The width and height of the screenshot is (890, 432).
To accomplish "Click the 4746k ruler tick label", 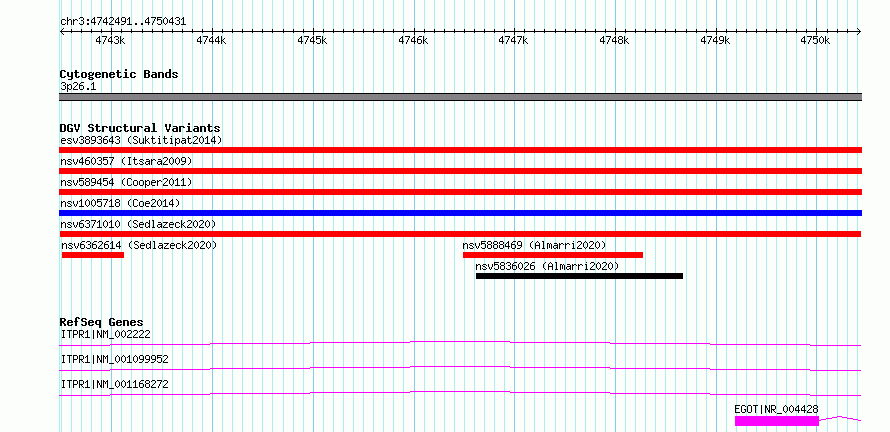I will pos(413,40).
